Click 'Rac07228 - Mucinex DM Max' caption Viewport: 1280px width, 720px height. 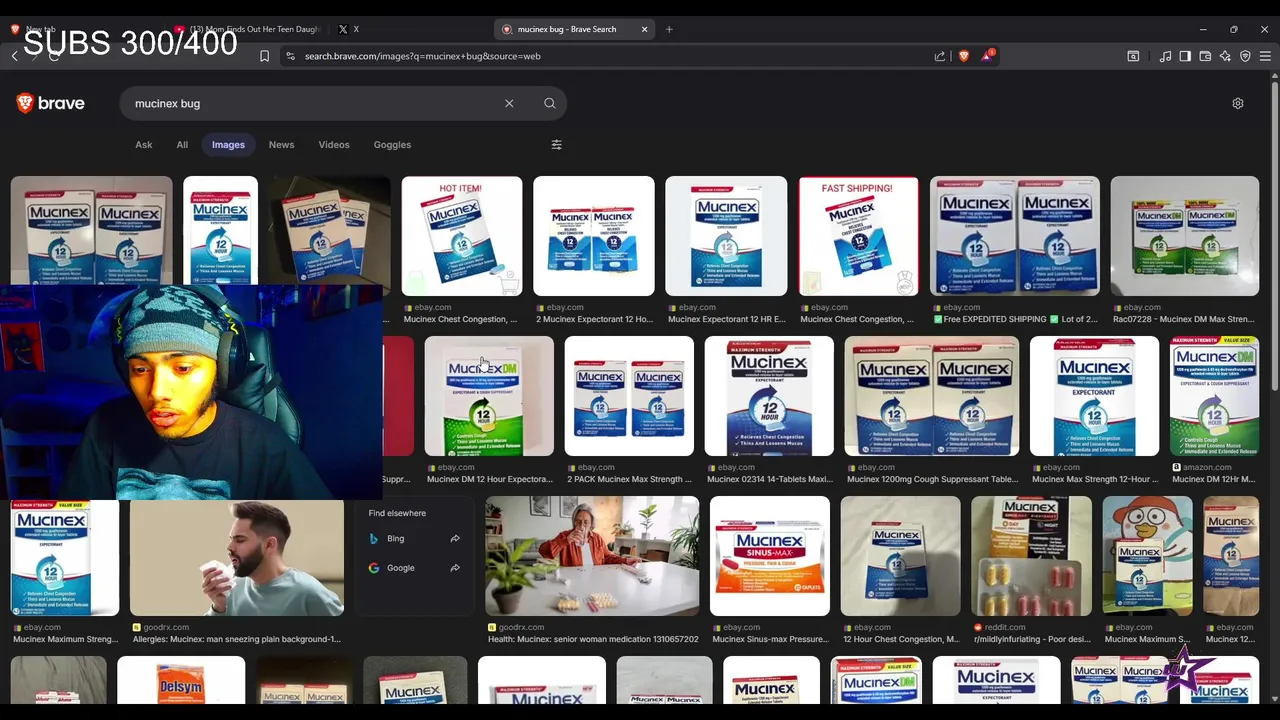(1183, 319)
